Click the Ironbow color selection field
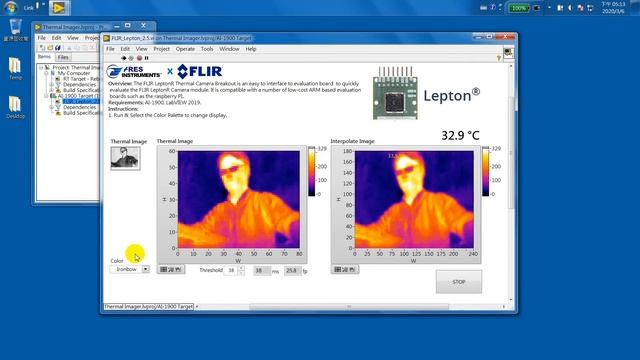 click(x=126, y=269)
